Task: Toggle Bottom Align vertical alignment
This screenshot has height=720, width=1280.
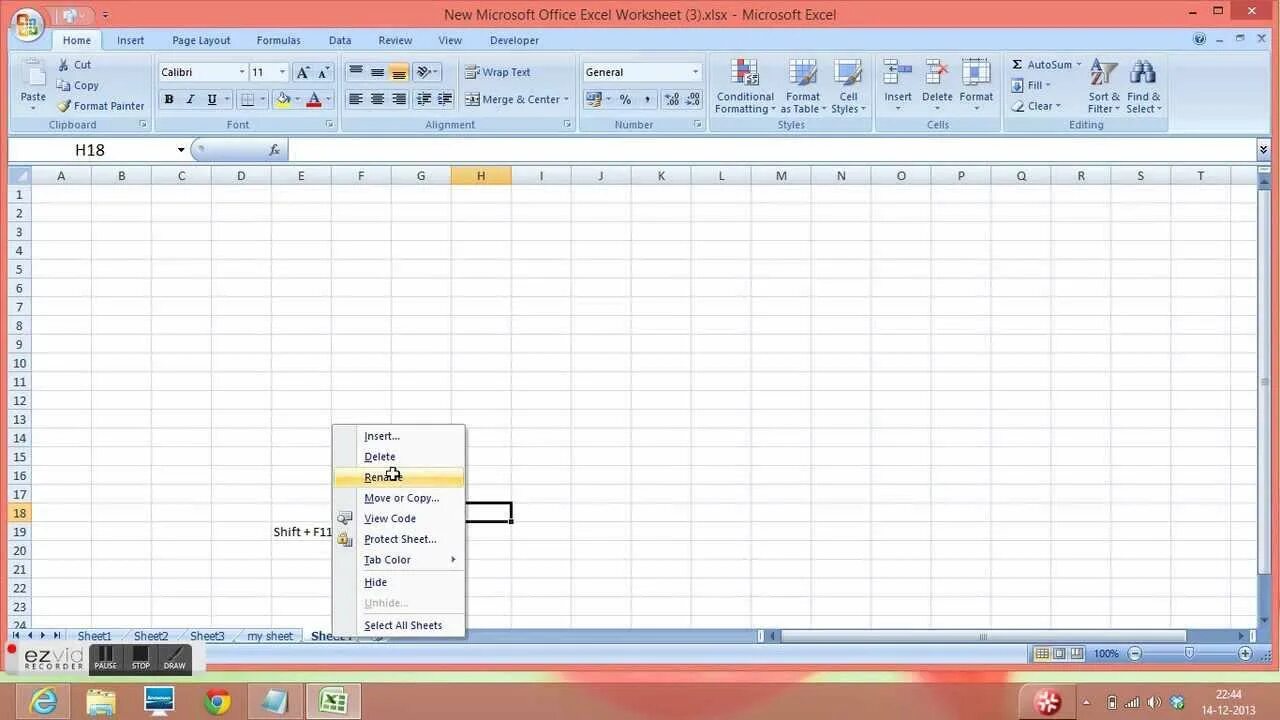Action: pos(399,72)
